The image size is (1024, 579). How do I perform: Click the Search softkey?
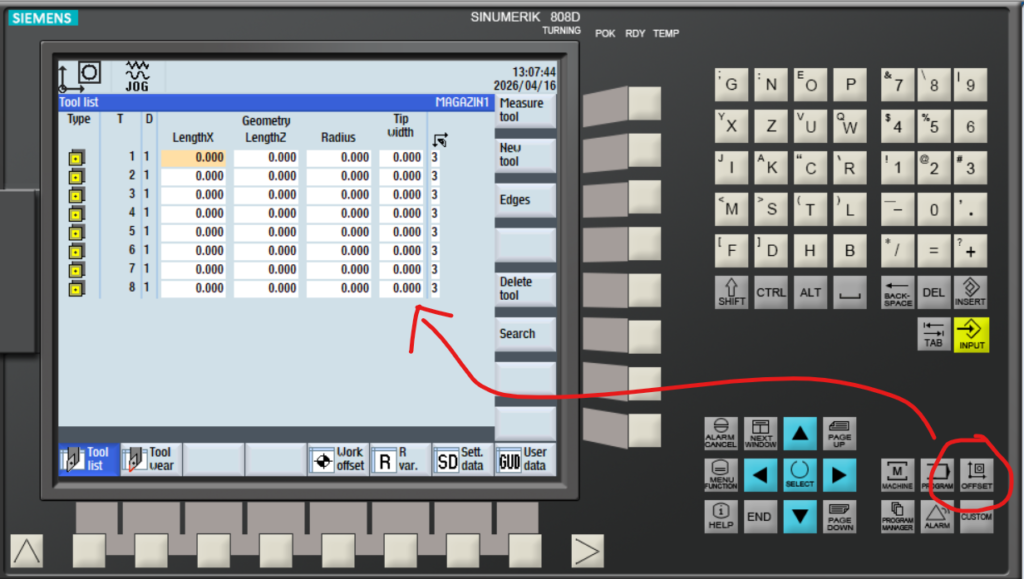pos(525,334)
